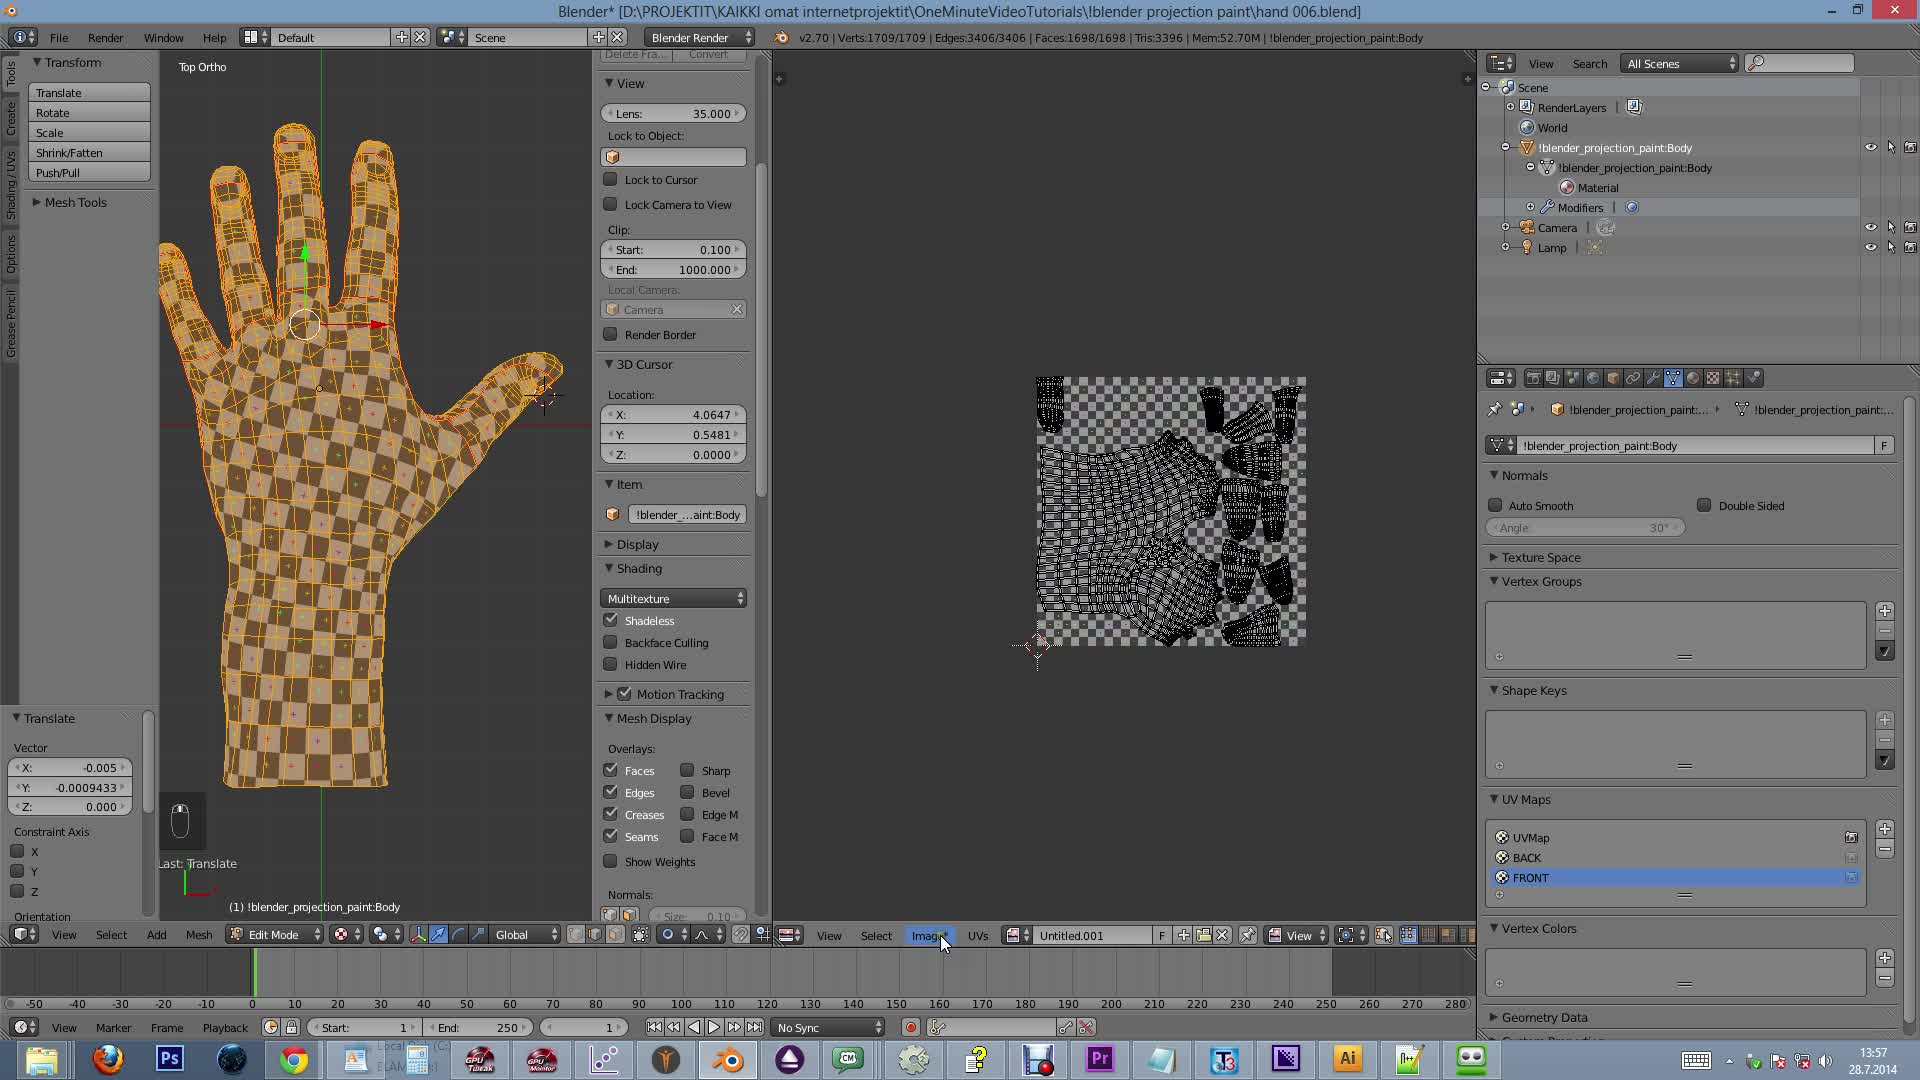Open the Multitexture shading dropdown
The width and height of the screenshot is (1920, 1080).
674,599
